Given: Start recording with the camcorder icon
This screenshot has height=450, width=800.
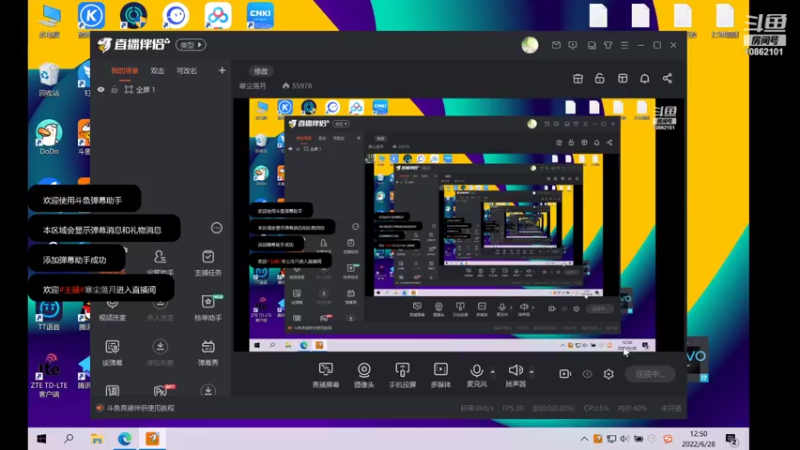Looking at the screenshot, I should click(x=565, y=374).
